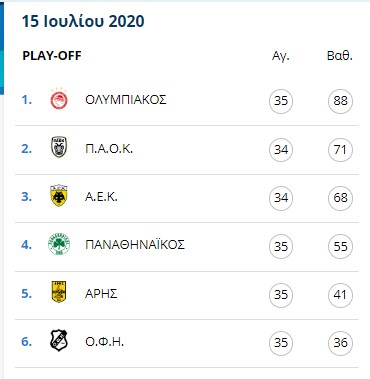
Task: Click the O.F.H. black-and-white crest
Action: pos(59,340)
